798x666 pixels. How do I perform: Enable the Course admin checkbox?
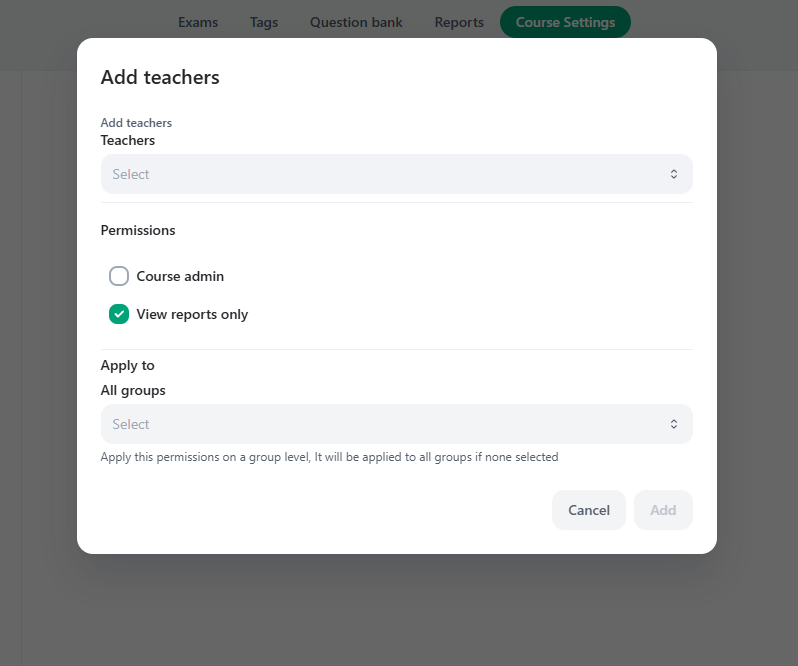point(119,276)
